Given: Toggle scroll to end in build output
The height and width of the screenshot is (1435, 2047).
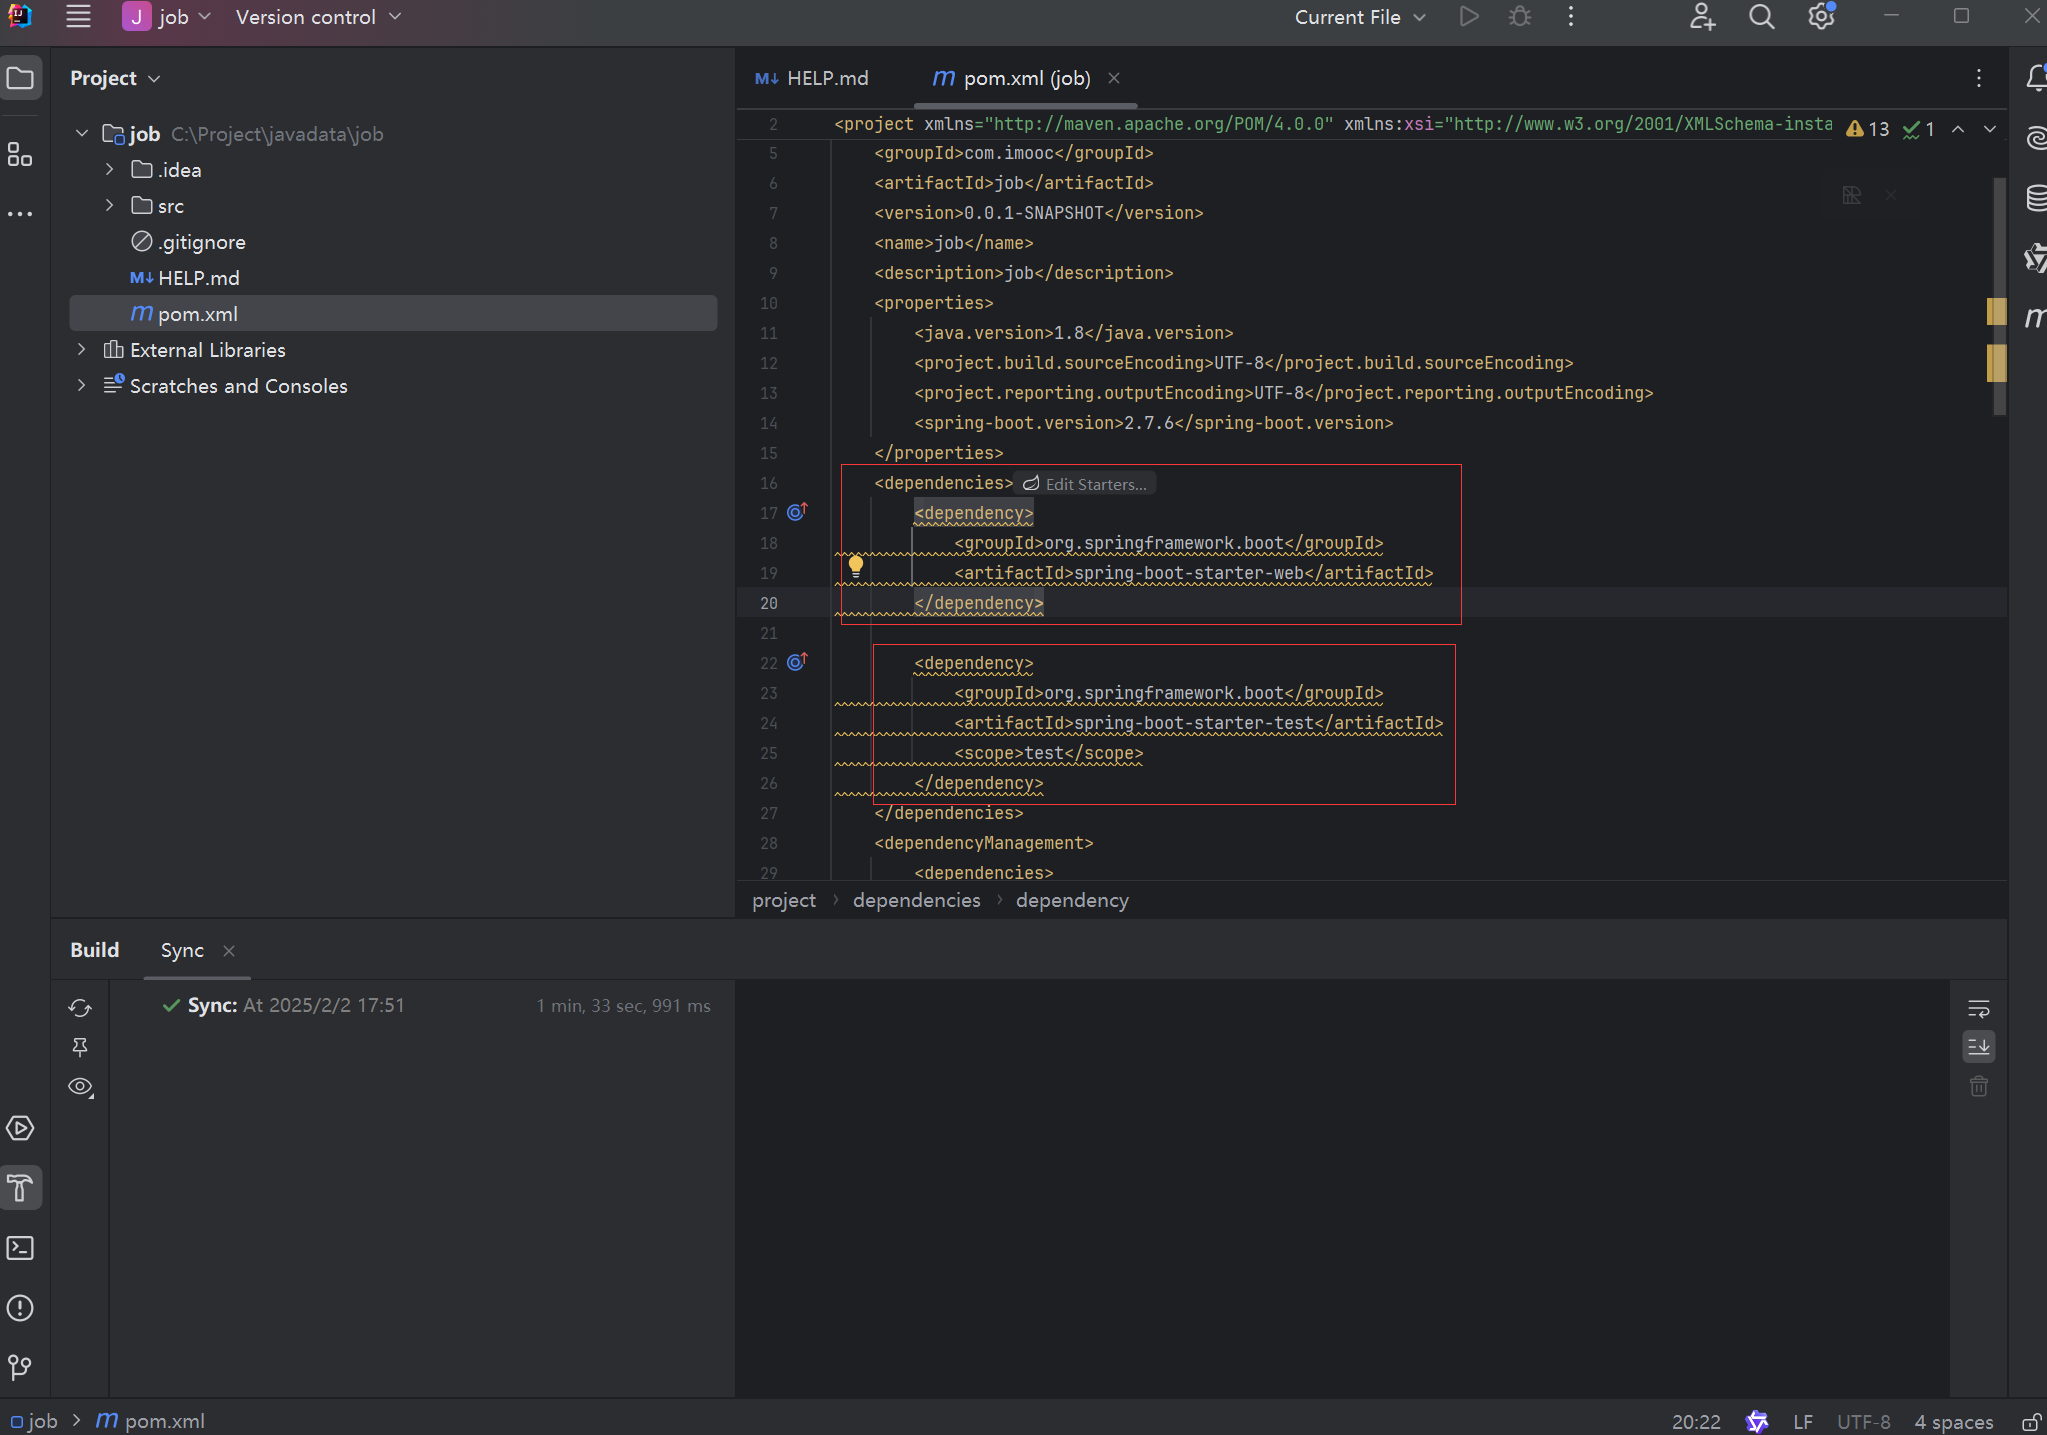Looking at the screenshot, I should click(1978, 1047).
